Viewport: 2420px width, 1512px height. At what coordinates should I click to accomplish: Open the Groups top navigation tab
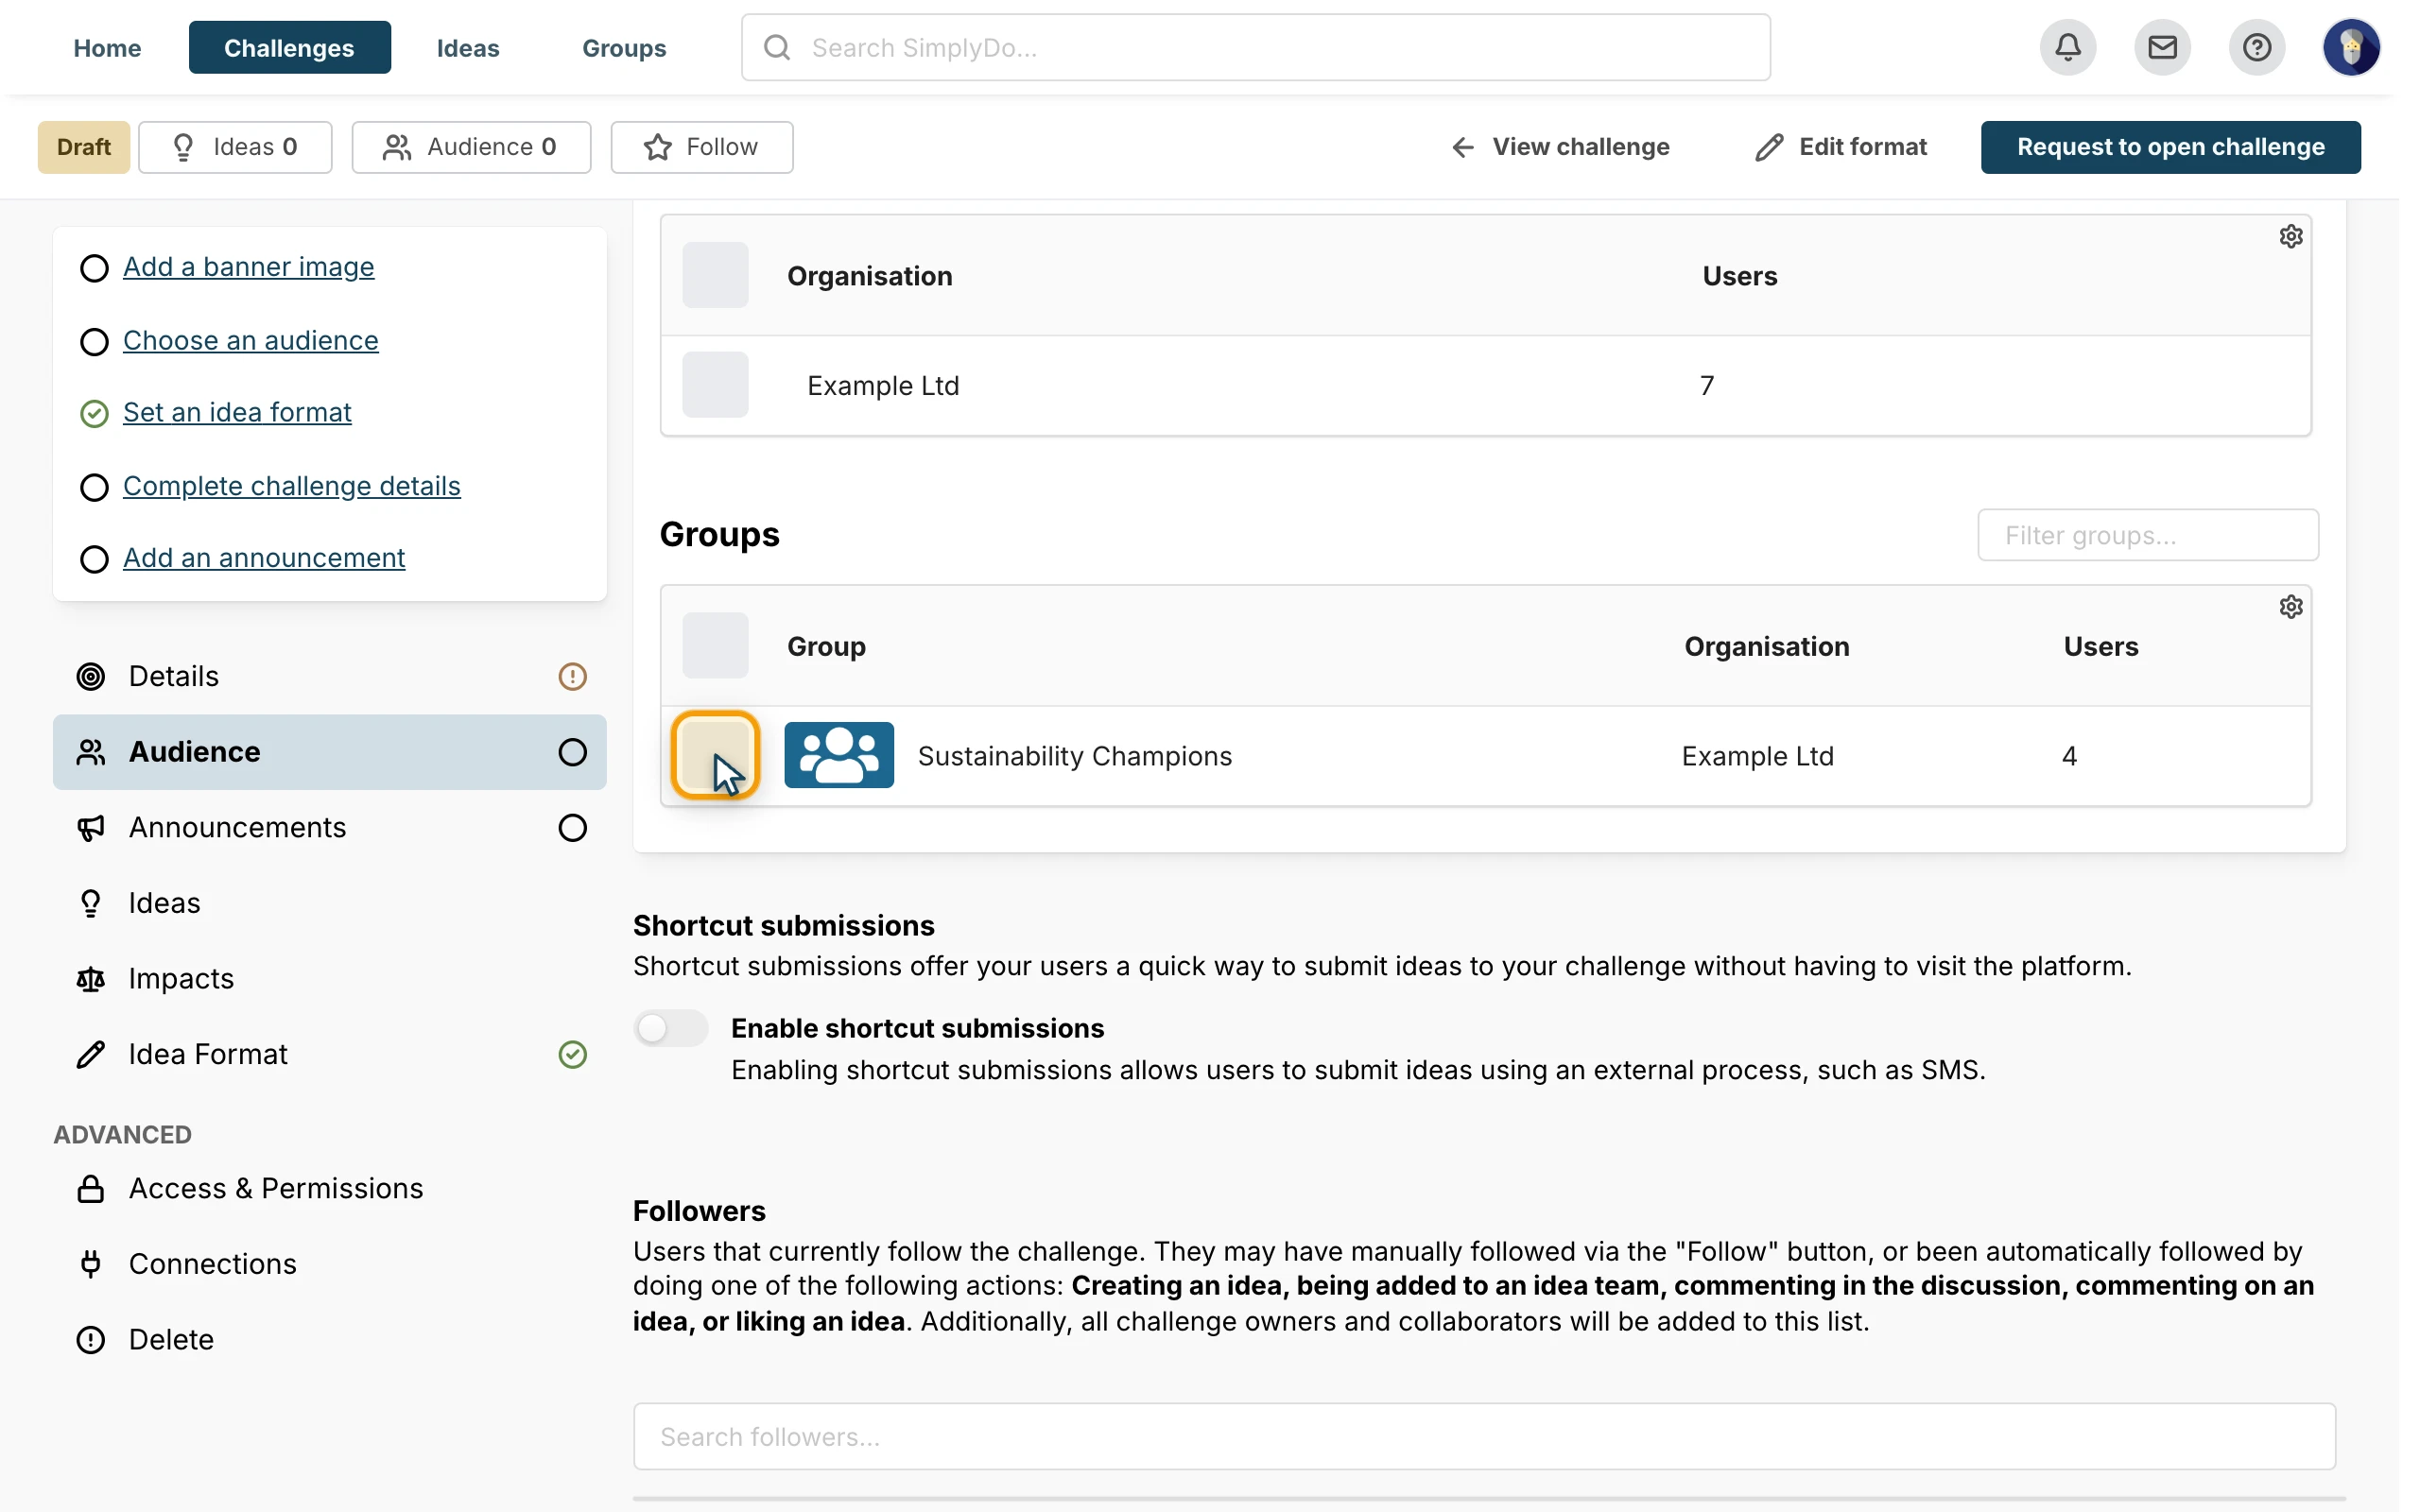point(624,47)
